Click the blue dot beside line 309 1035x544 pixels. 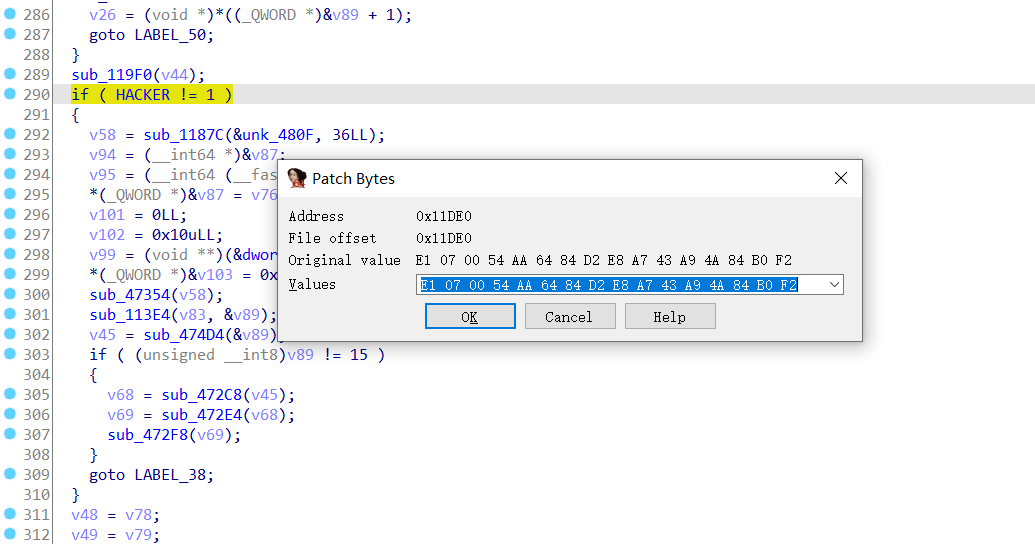(x=10, y=474)
